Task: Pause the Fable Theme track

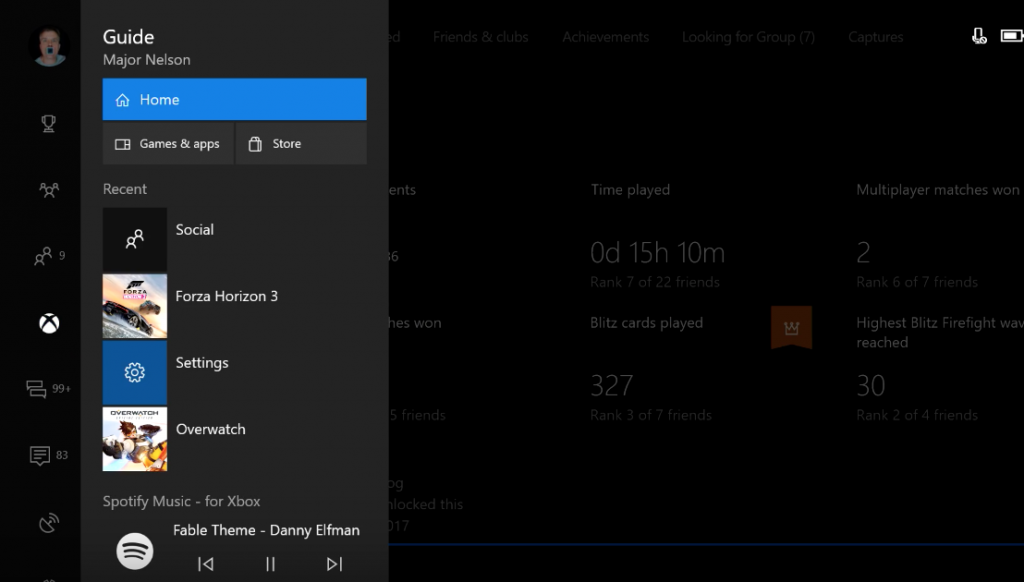Action: pos(270,564)
